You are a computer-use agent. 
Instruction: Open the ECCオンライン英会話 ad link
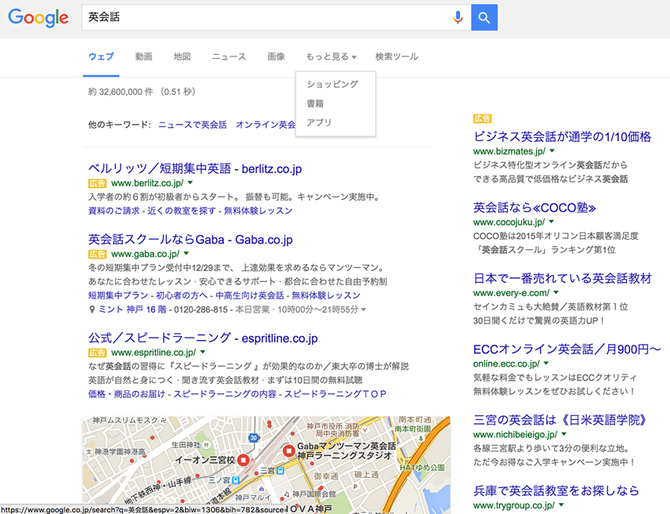coord(566,350)
